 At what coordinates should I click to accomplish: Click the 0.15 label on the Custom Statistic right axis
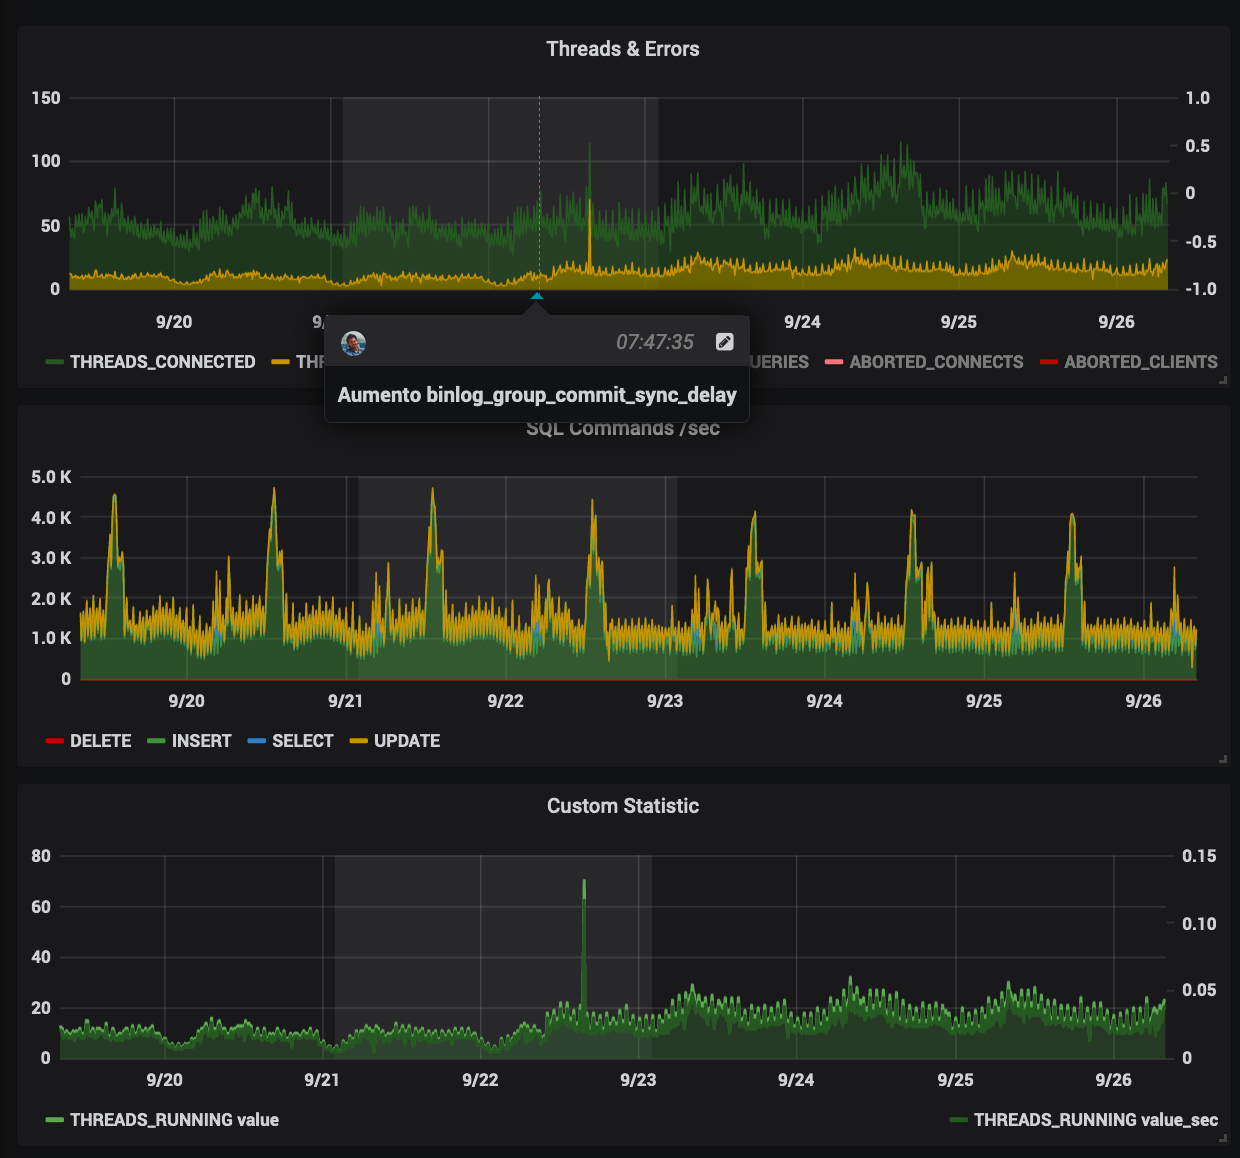(x=1199, y=856)
